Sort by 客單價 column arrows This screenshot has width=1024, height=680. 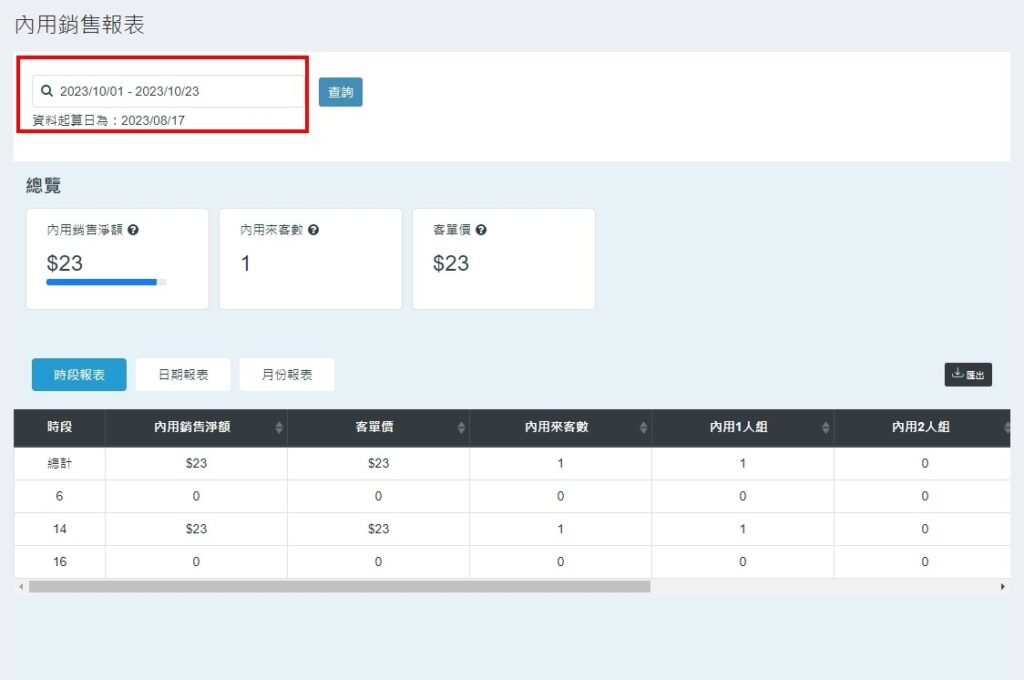(461, 428)
